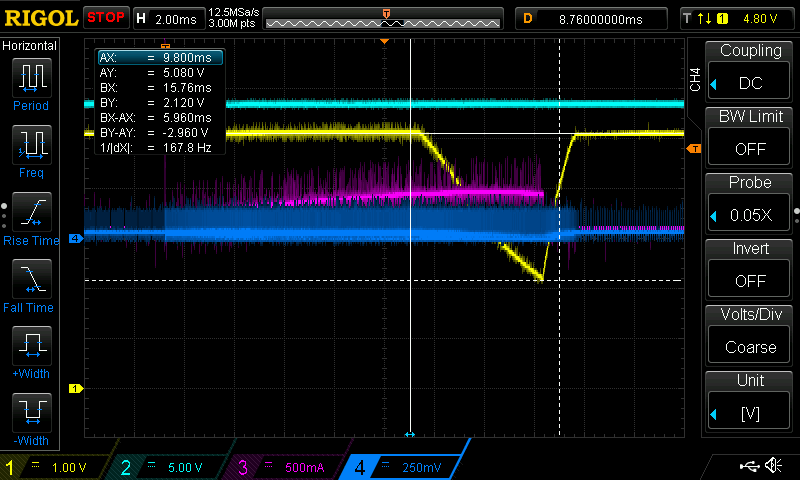Viewport: 800px width, 480px height.
Task: Click the BY cursor value 2.120 V
Action: tap(184, 103)
